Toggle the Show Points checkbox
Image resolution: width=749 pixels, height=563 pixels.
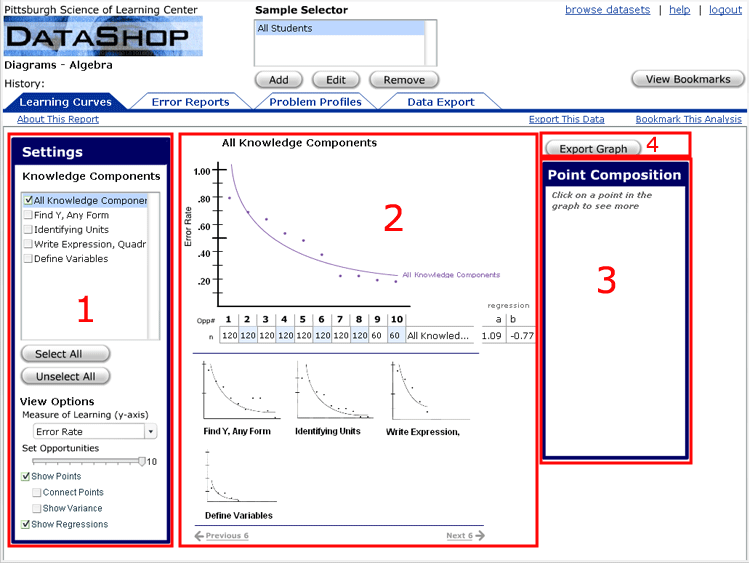coord(27,477)
